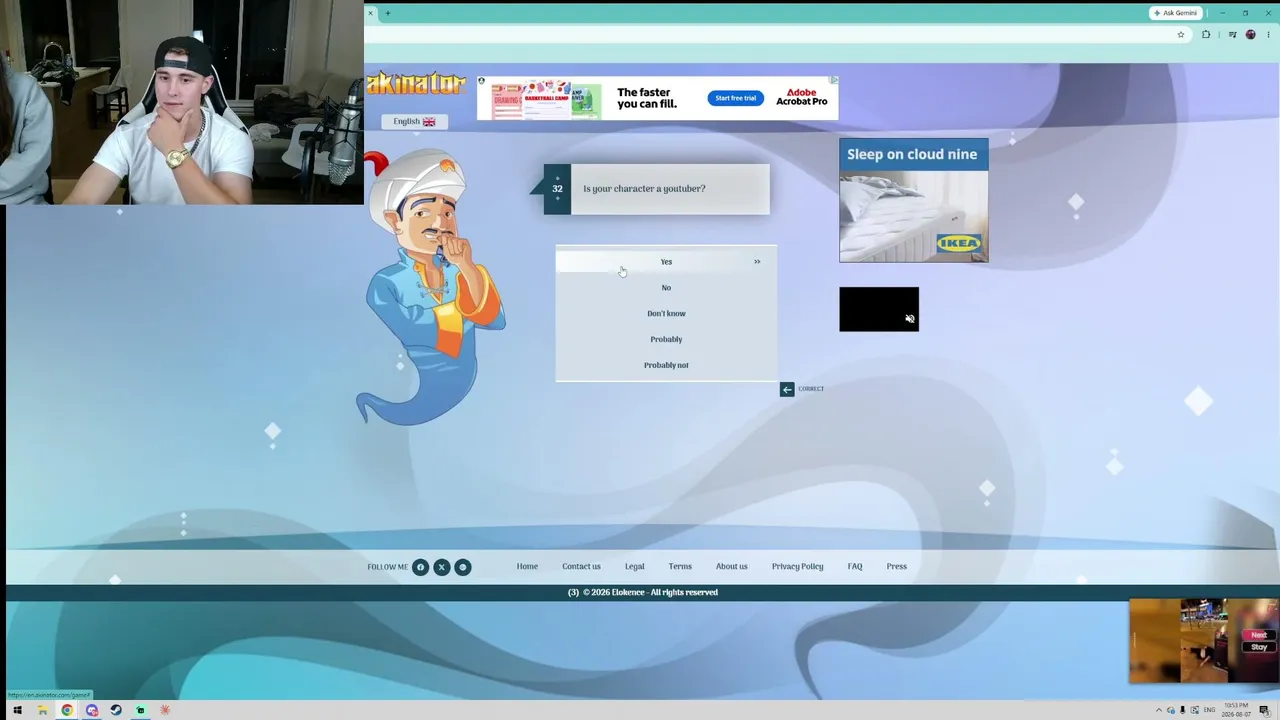Open a new browser tab
The width and height of the screenshot is (1280, 720).
click(x=387, y=13)
